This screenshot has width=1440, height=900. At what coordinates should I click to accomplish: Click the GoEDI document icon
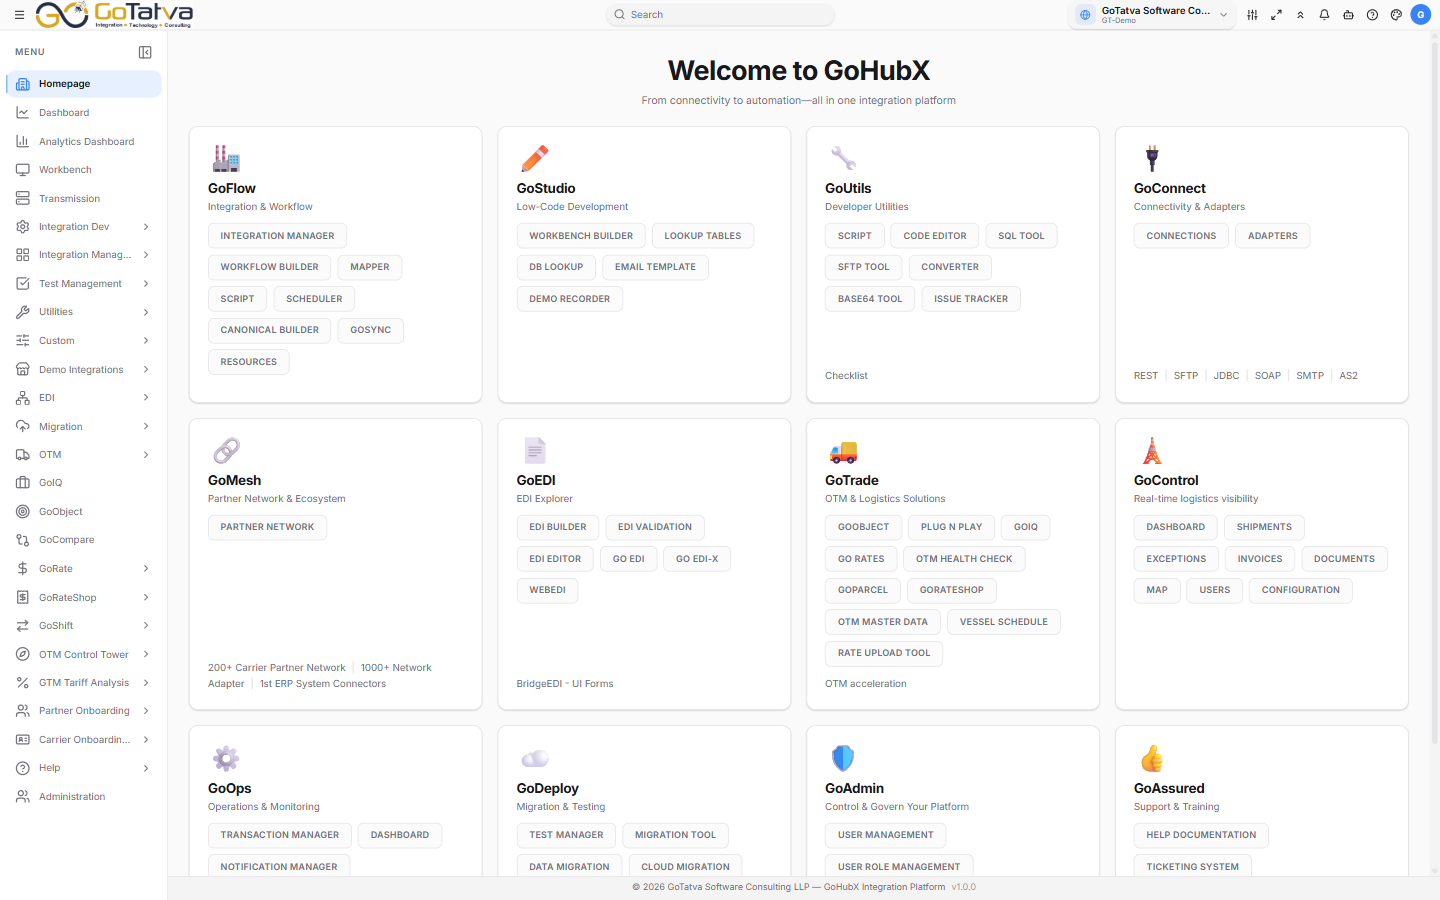tap(535, 450)
